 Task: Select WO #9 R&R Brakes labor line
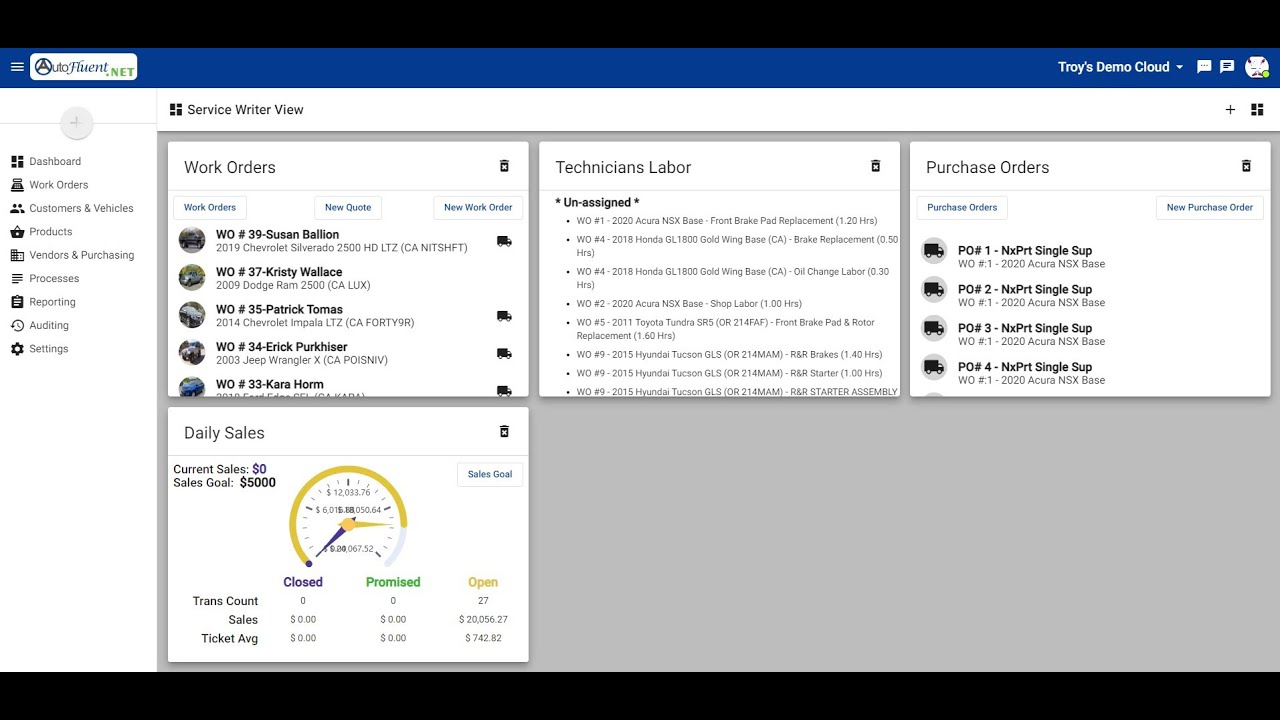pos(729,355)
